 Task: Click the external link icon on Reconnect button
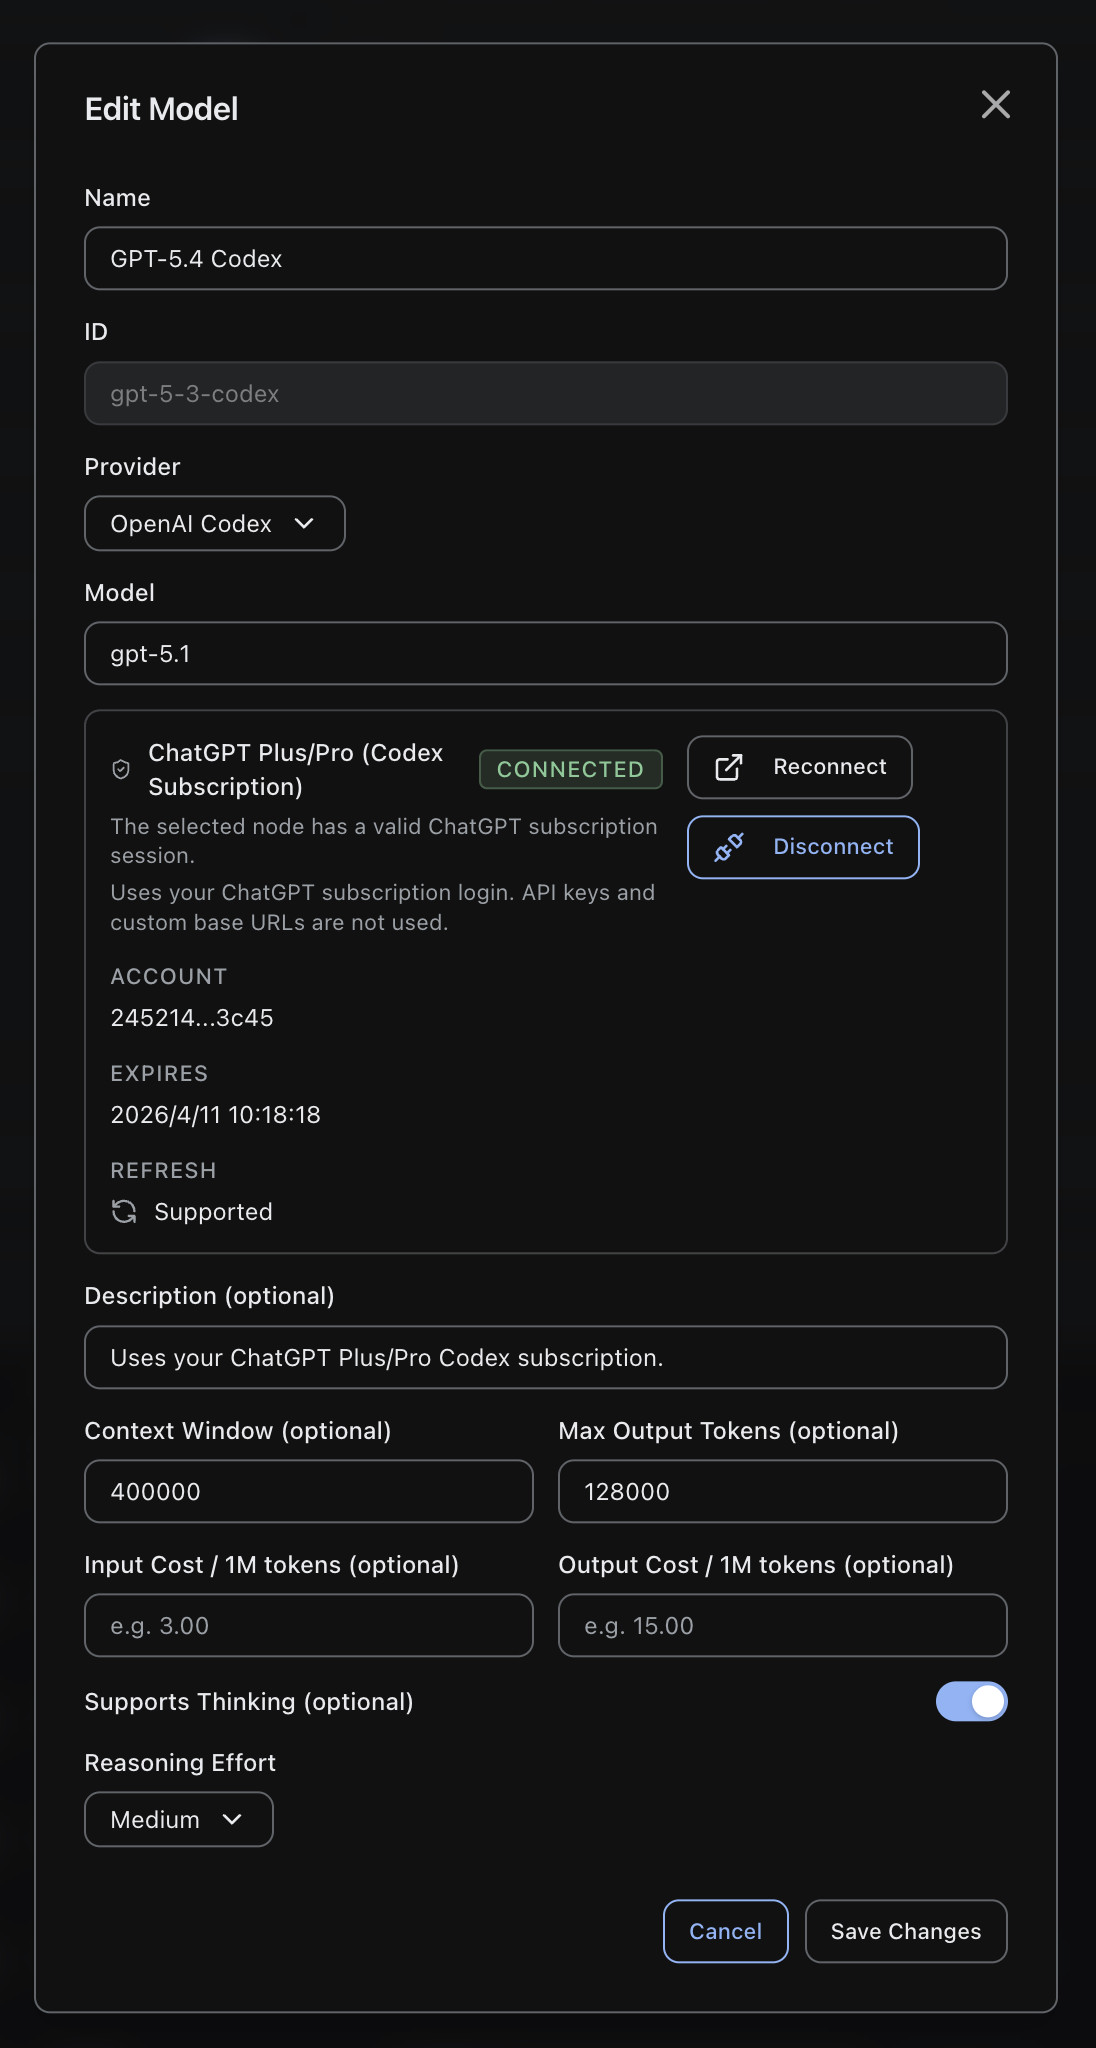tap(729, 768)
